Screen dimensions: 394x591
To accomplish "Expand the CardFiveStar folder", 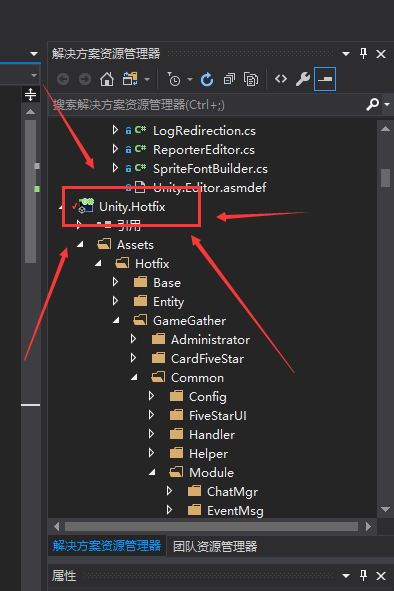I will 133,358.
